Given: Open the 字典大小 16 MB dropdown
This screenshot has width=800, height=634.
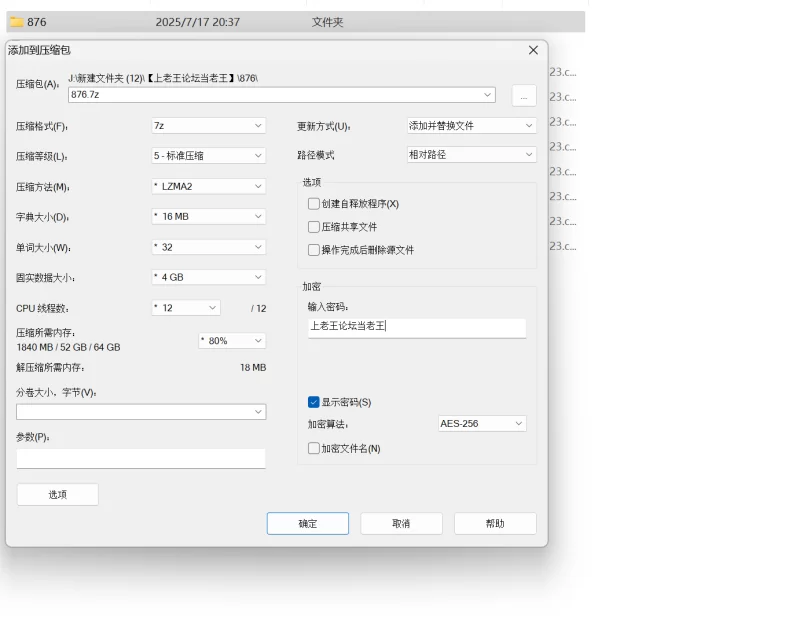Looking at the screenshot, I should tap(209, 216).
